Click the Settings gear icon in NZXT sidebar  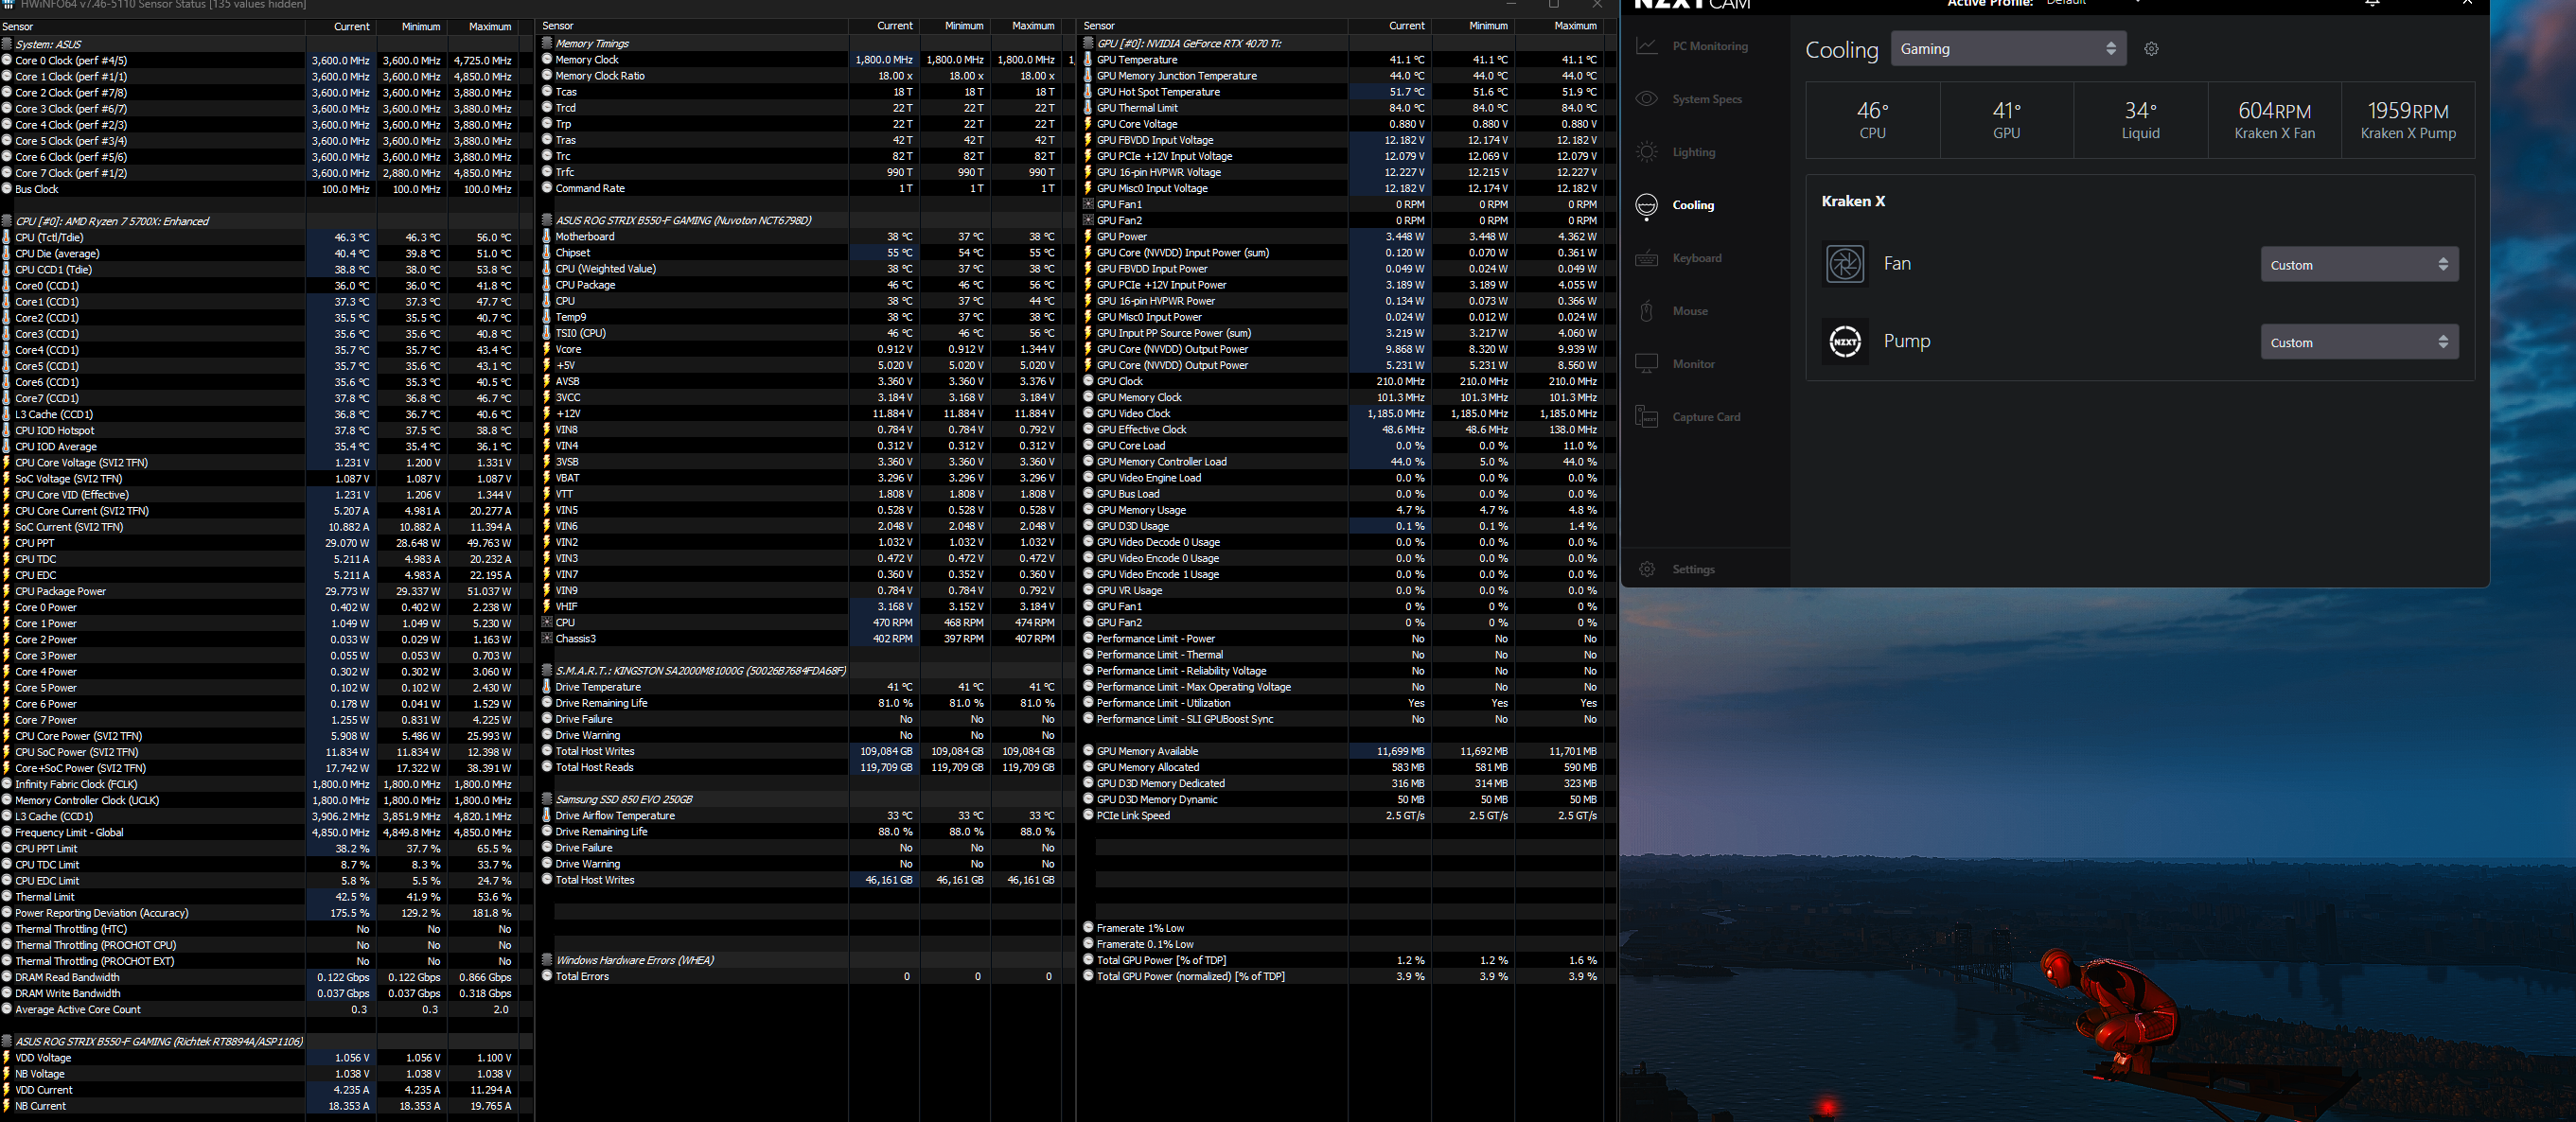(1647, 569)
